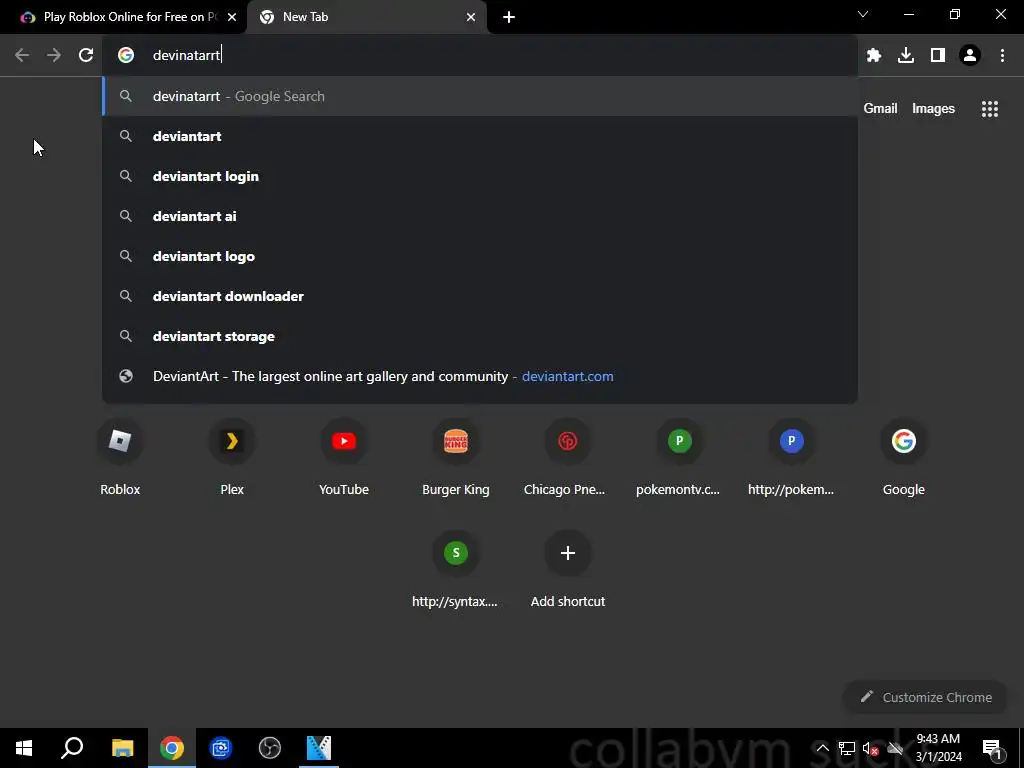Viewport: 1024px width, 768px height.
Task: Open the network tray icon
Action: click(x=846, y=748)
